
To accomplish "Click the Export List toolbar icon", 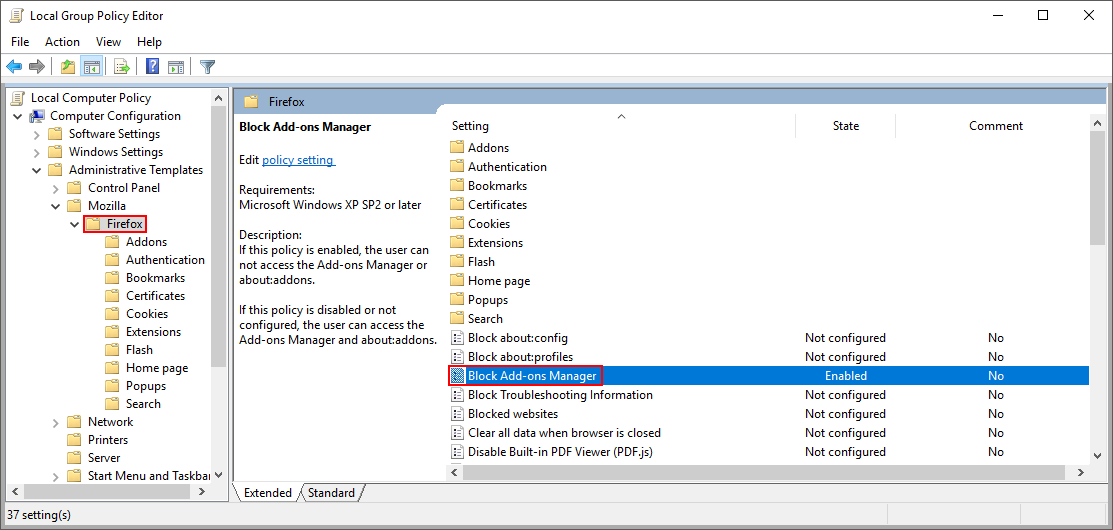I will (x=121, y=67).
